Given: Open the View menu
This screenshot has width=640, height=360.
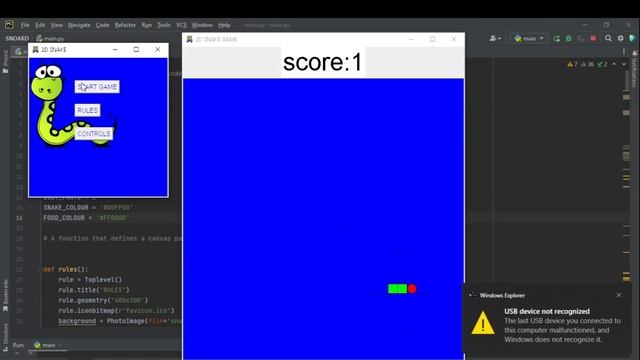Looking at the screenshot, I should click(56, 25).
